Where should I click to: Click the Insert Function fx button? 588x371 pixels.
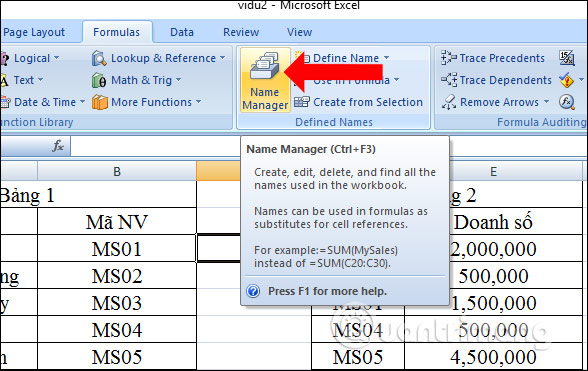57,146
